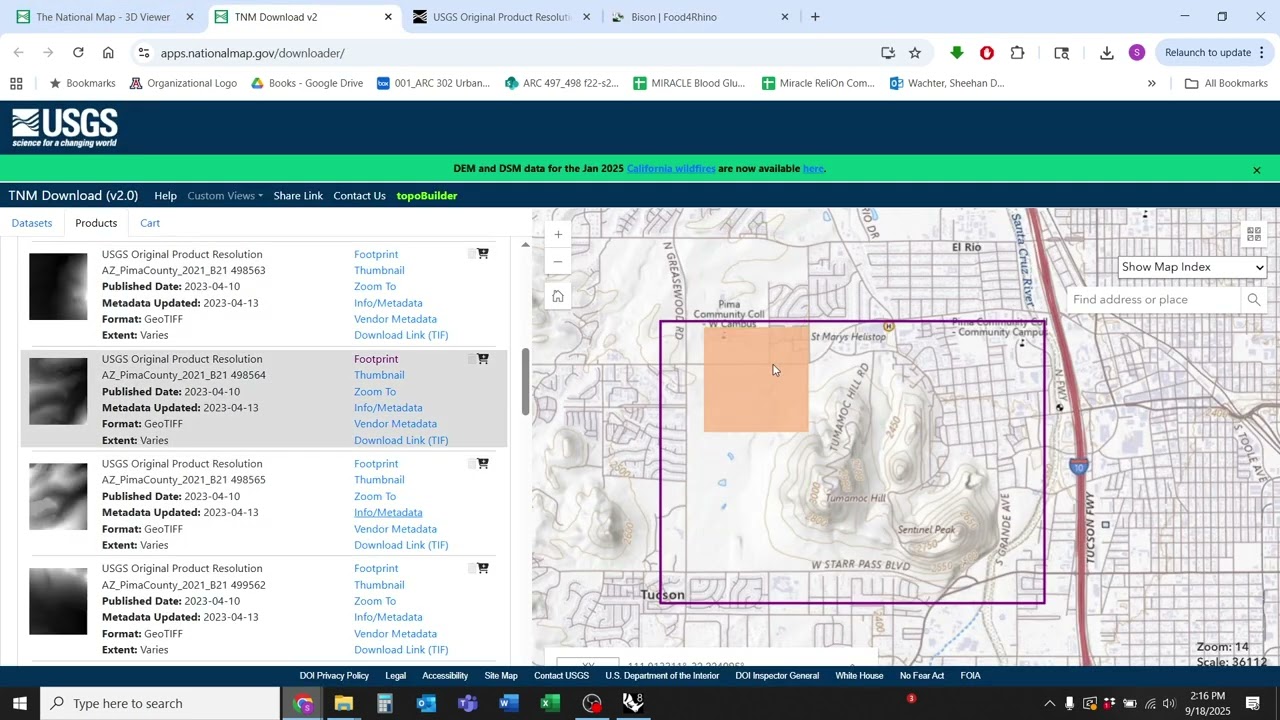Open Google apps grid in bookmarks bar

click(x=16, y=84)
